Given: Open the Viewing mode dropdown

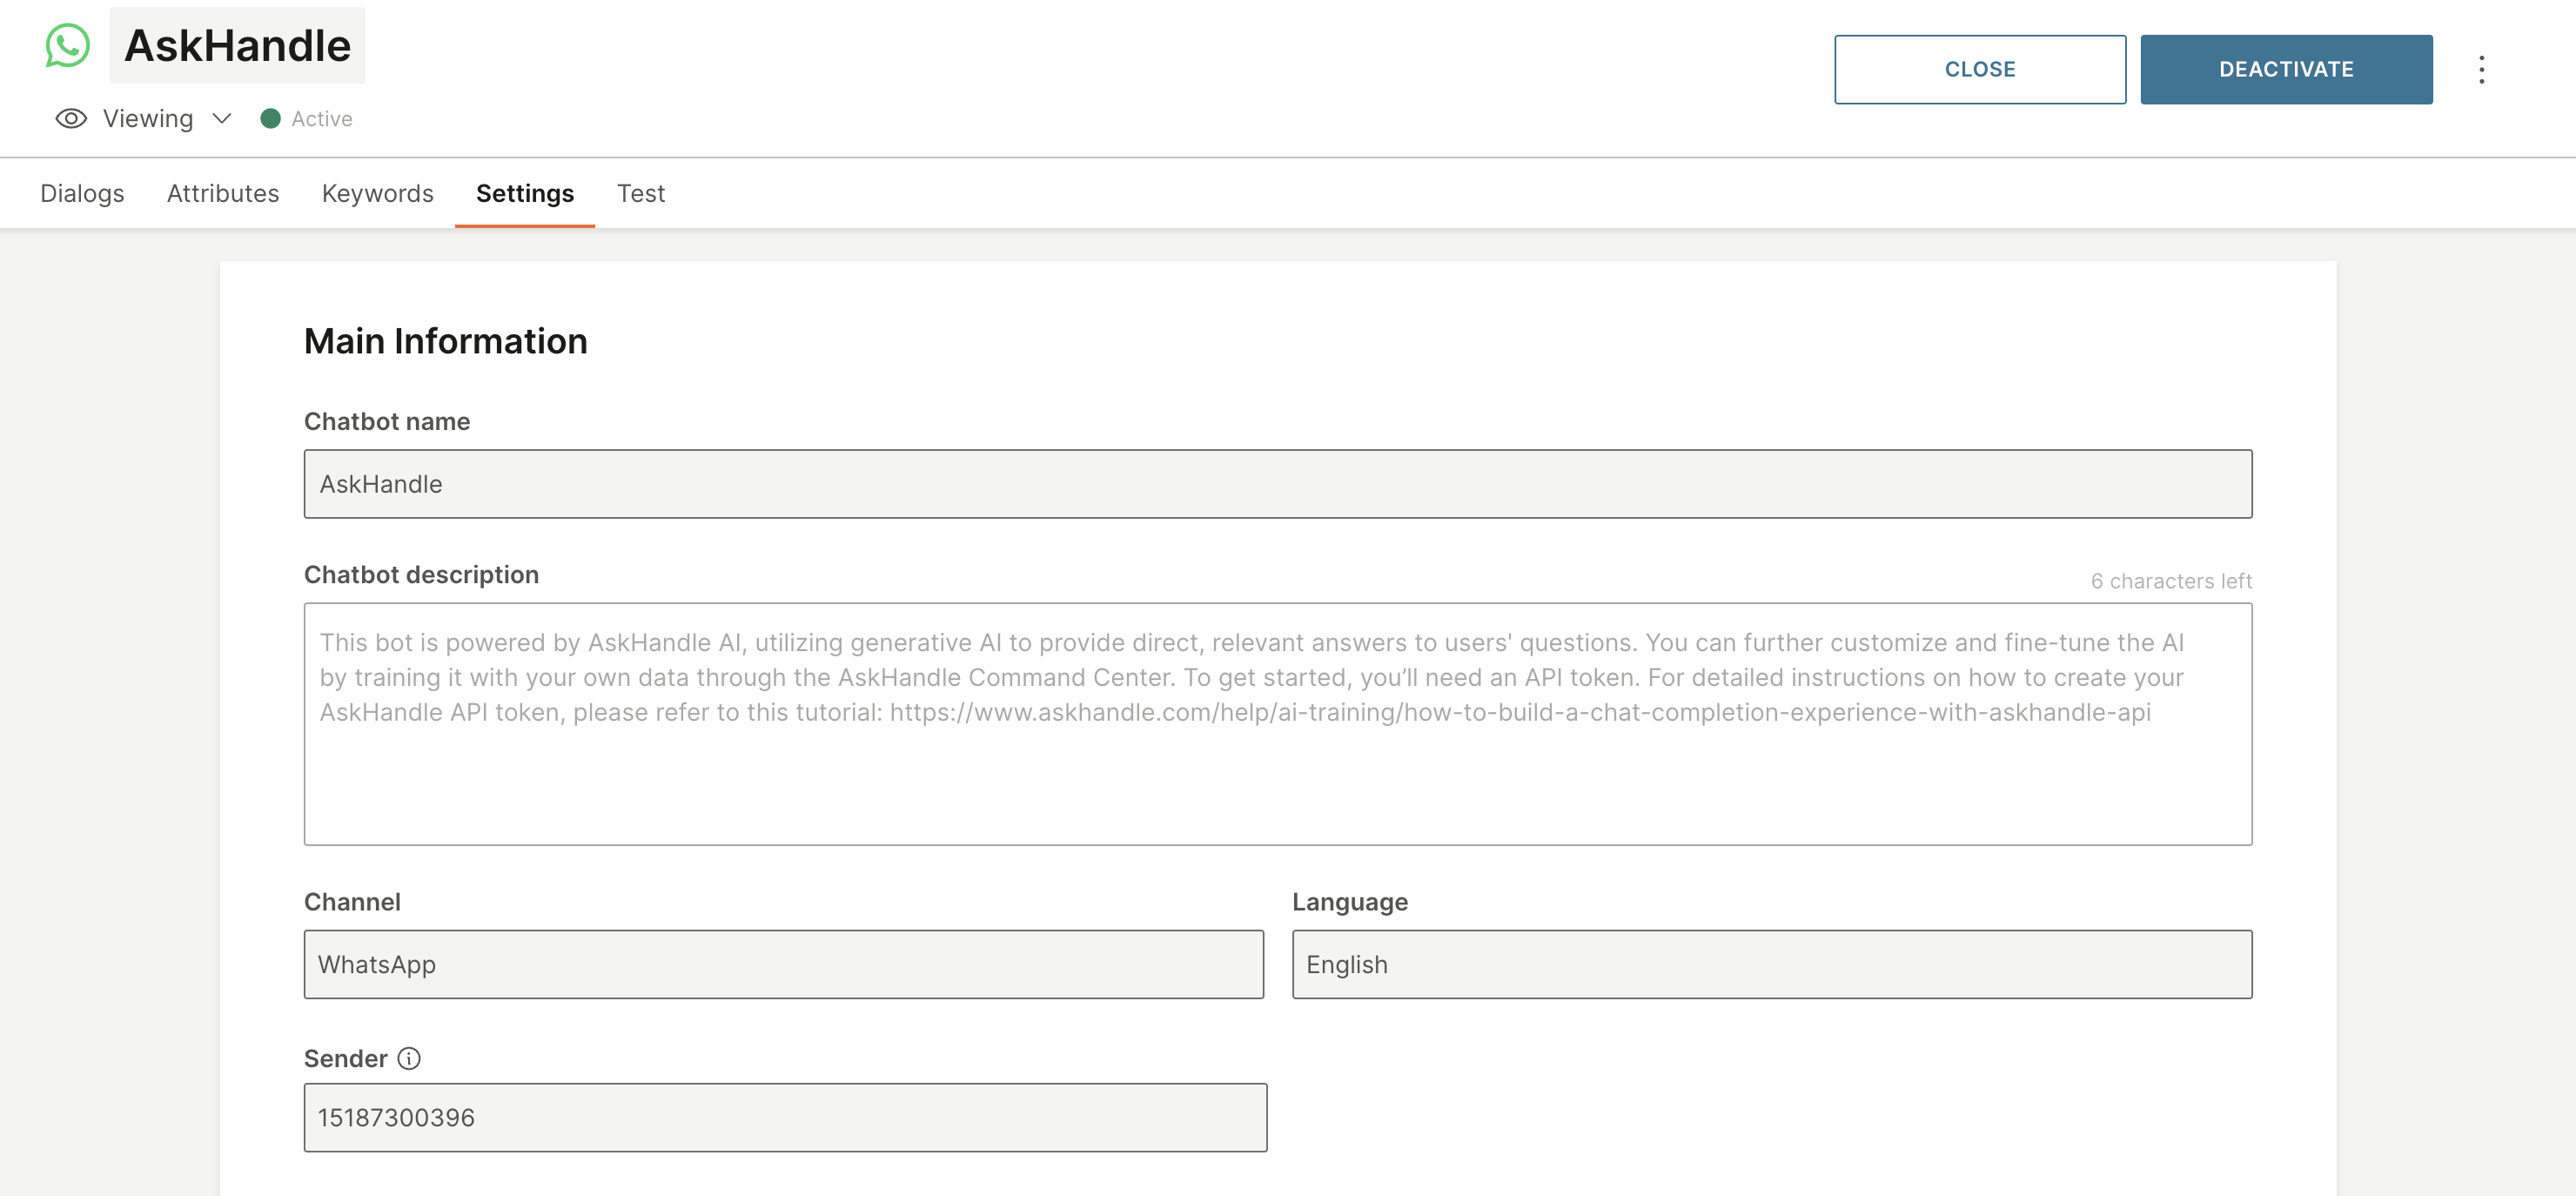Looking at the screenshot, I should 148,119.
